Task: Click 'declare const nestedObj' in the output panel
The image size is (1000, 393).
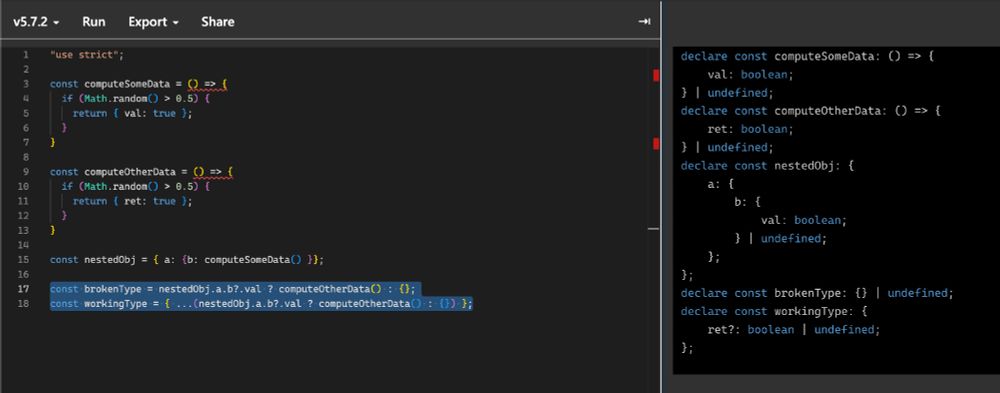Action: click(762, 165)
